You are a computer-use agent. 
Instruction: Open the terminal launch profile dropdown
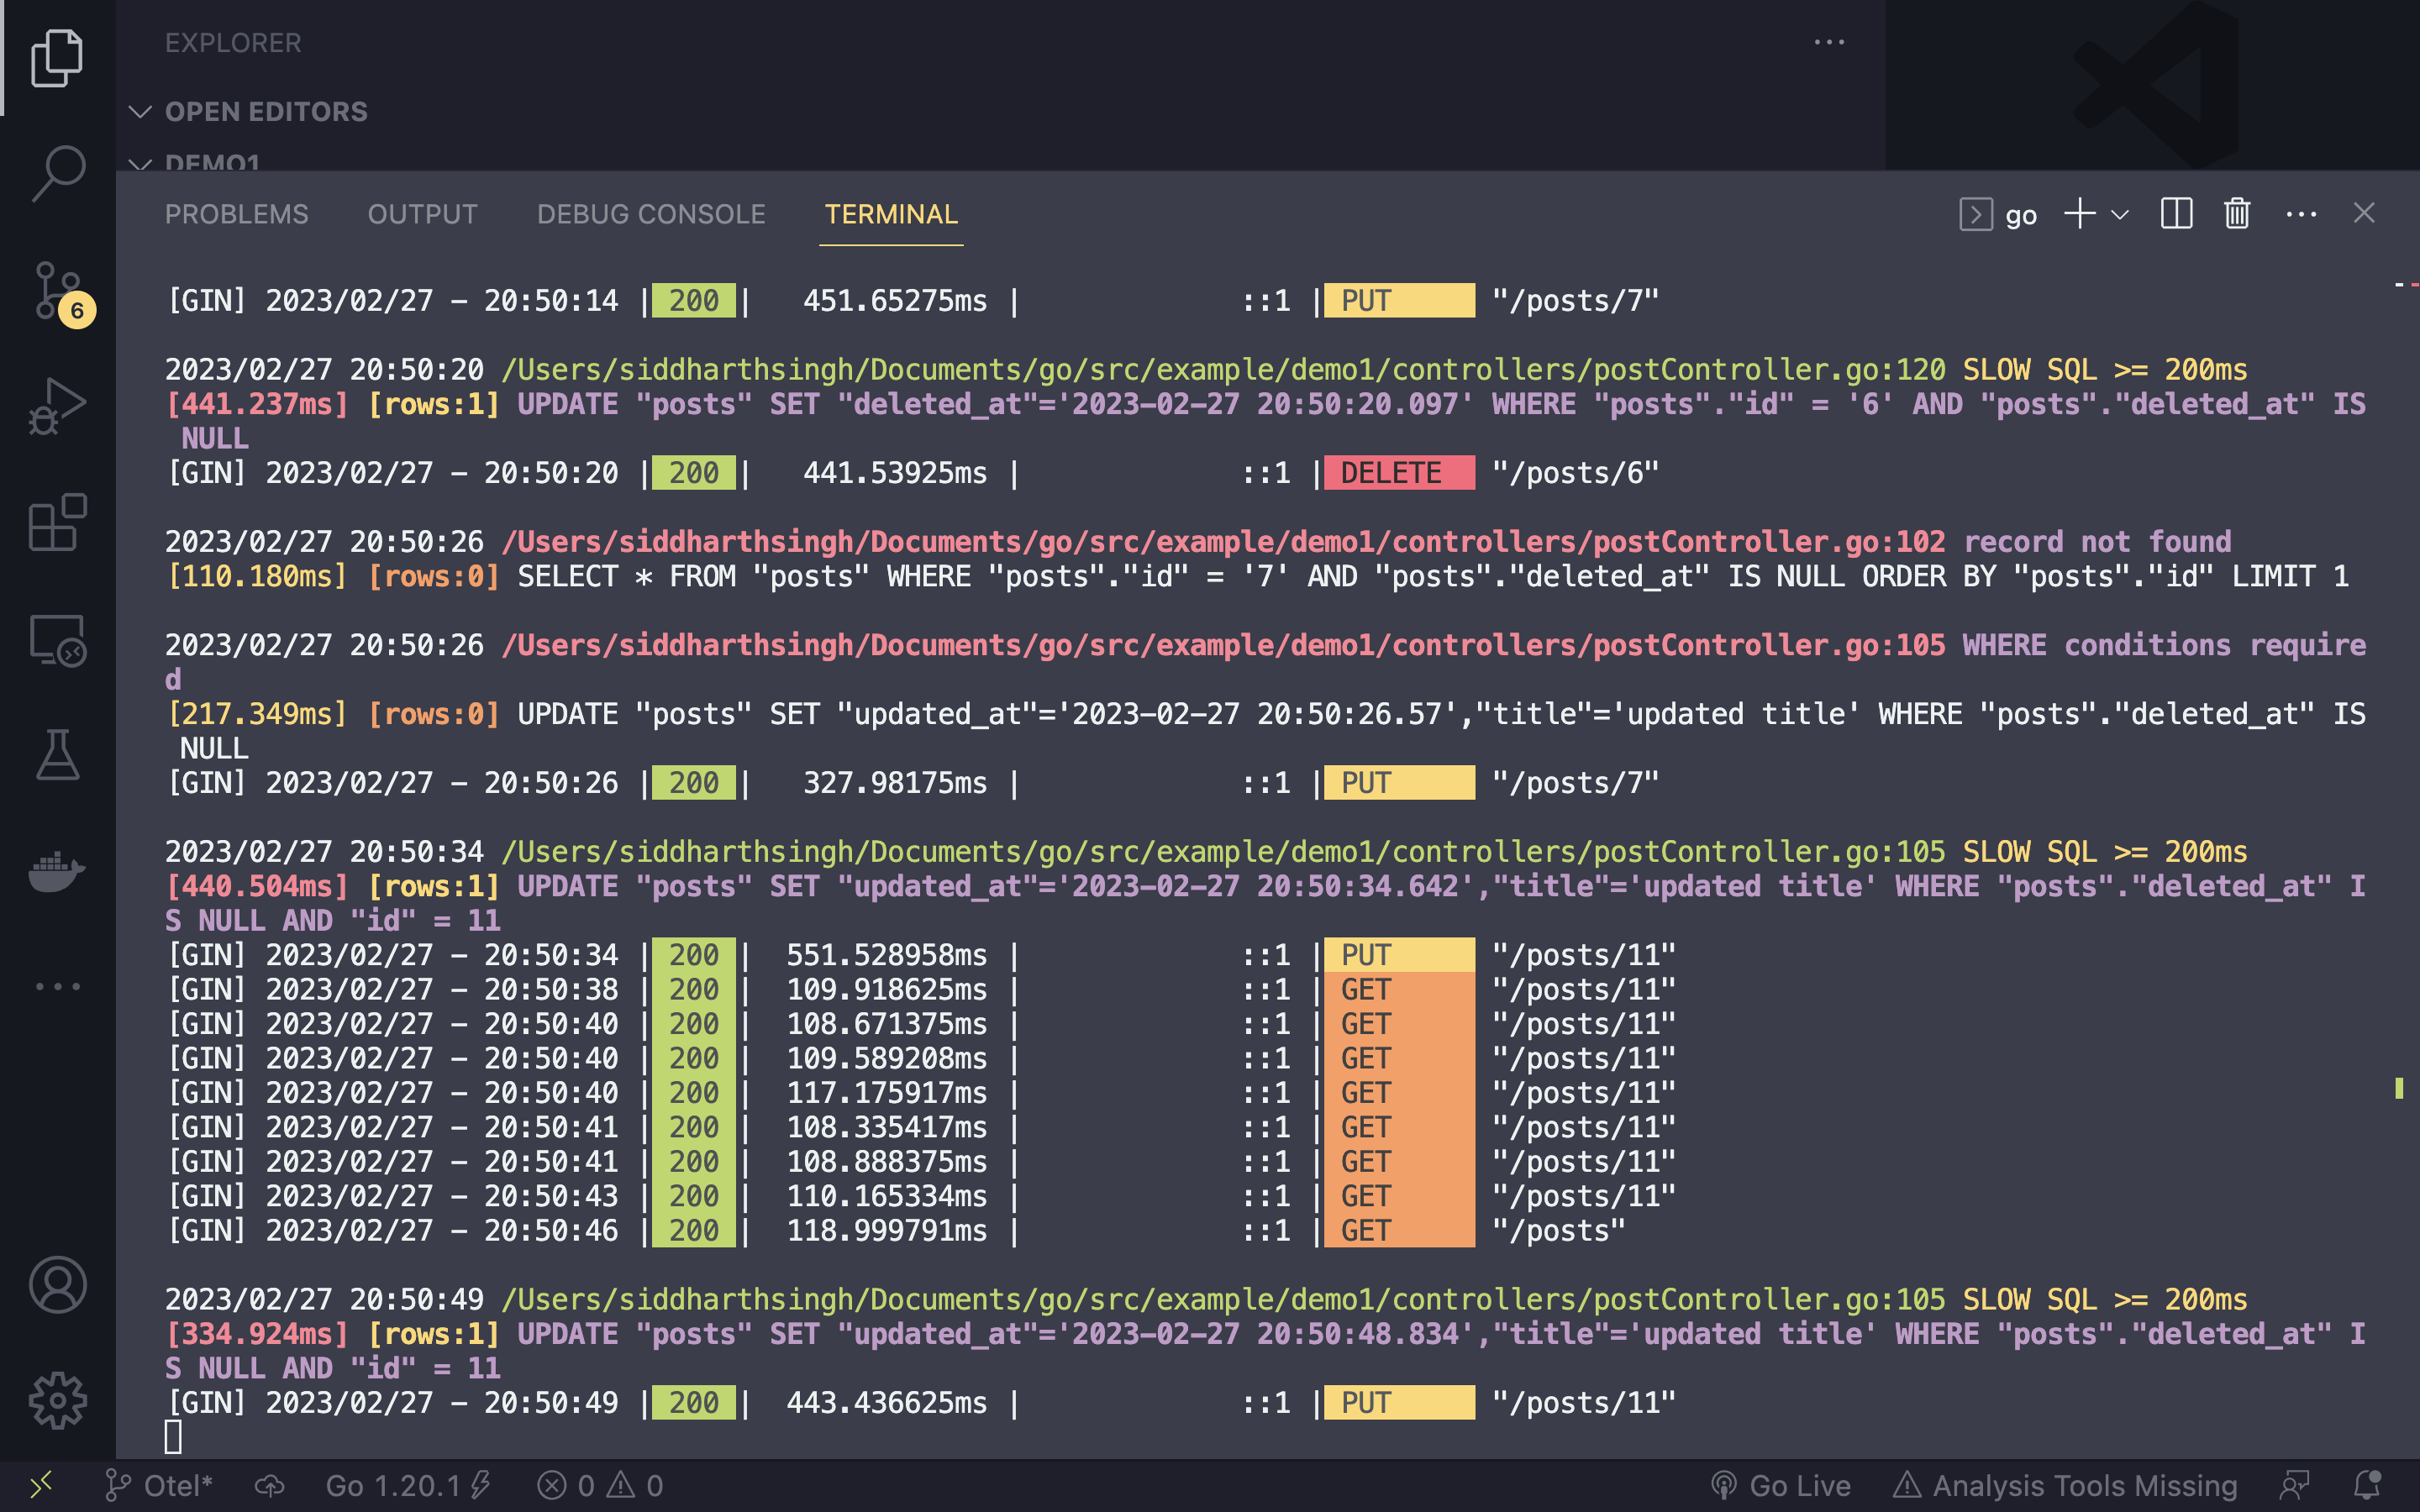click(x=2119, y=214)
